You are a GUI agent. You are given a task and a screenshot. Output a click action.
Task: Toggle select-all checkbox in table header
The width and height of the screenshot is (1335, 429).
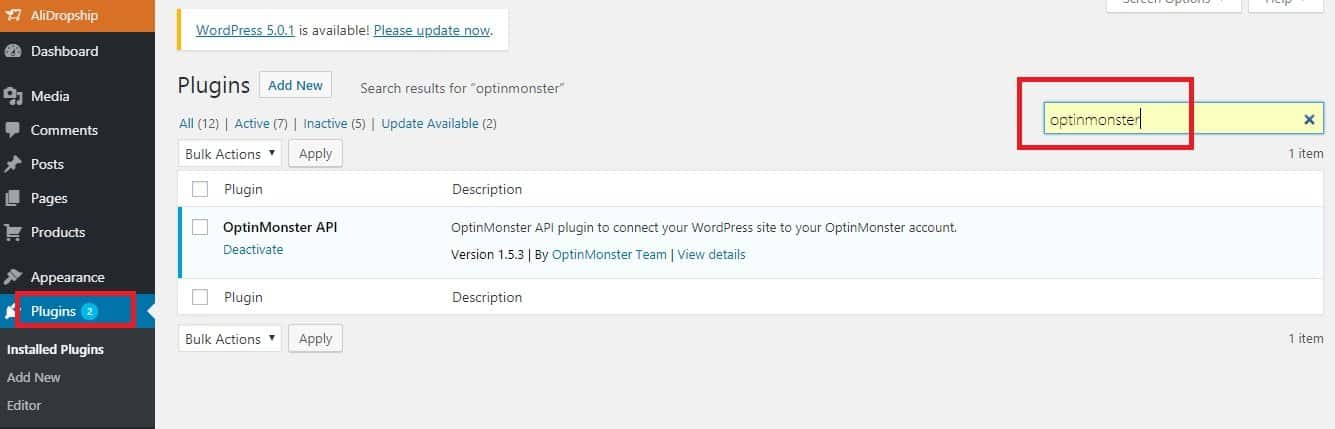click(200, 189)
